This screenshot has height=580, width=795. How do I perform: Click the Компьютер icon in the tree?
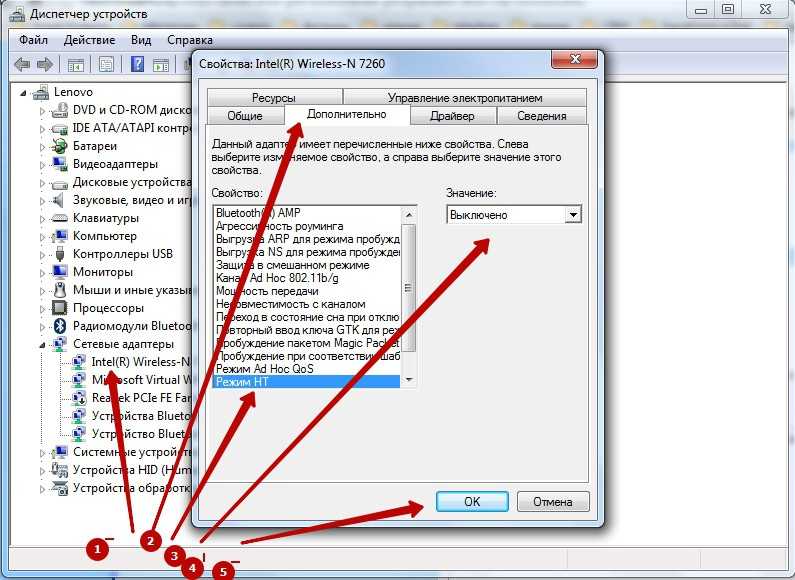click(x=60, y=236)
